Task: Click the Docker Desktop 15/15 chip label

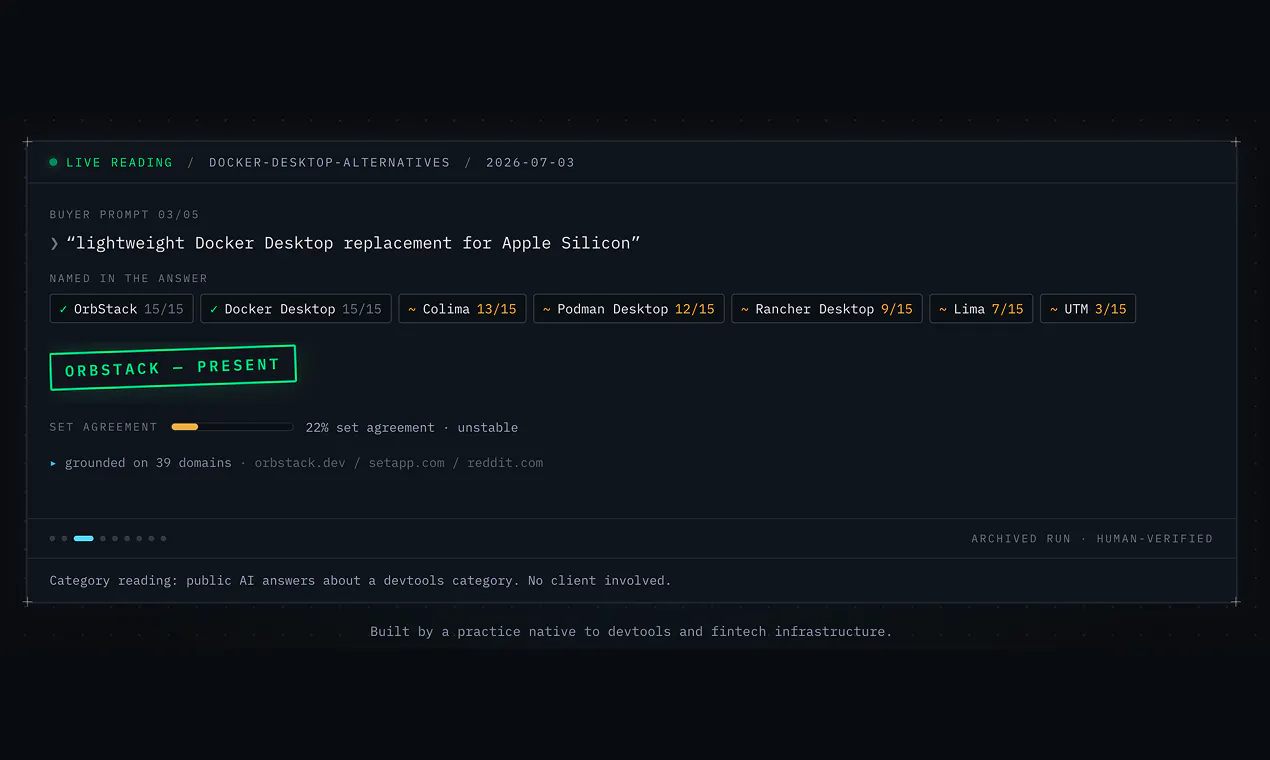Action: pos(296,309)
